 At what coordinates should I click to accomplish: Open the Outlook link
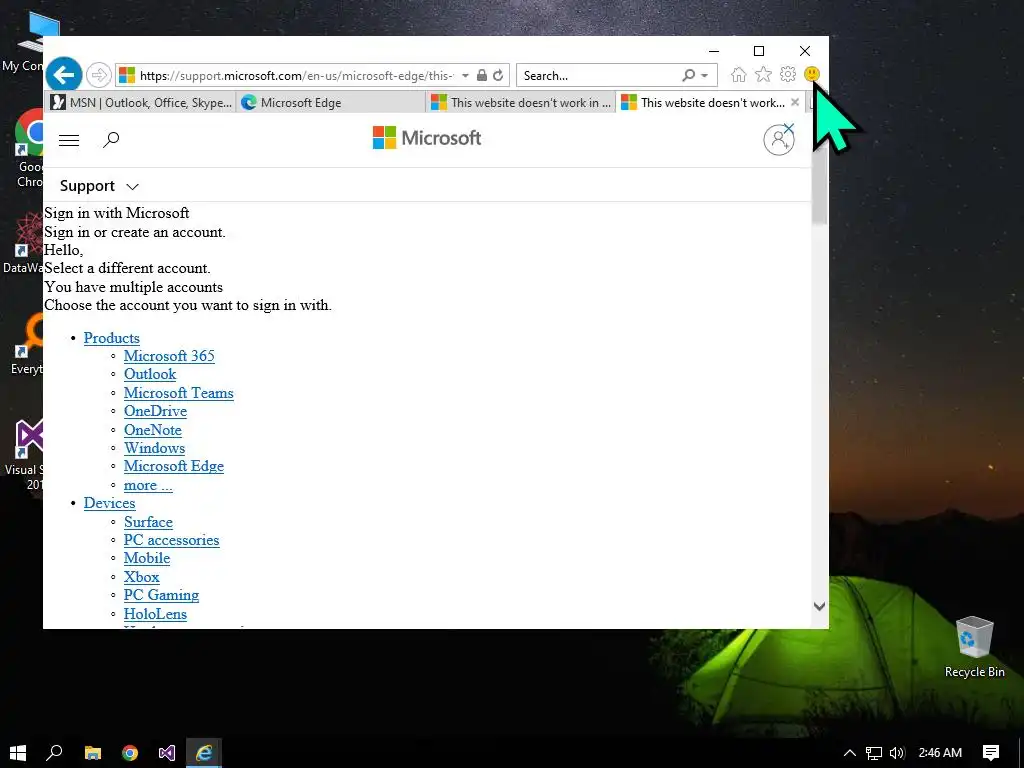[150, 374]
